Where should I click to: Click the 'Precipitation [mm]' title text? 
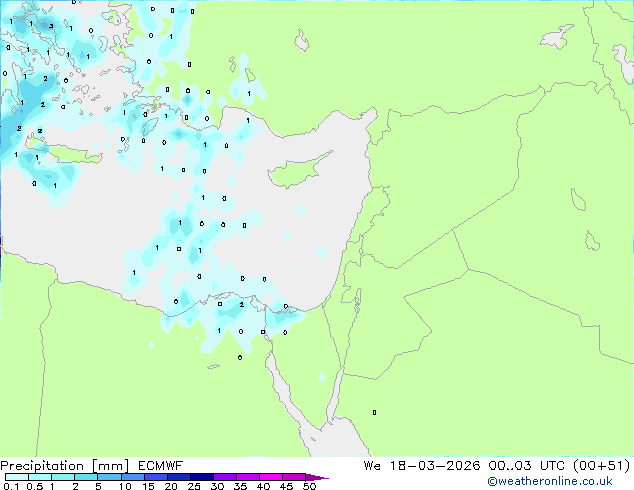[x=65, y=466]
